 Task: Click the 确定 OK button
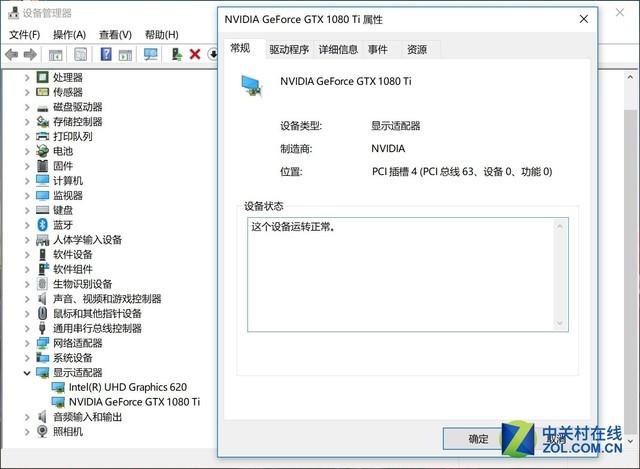tap(479, 438)
